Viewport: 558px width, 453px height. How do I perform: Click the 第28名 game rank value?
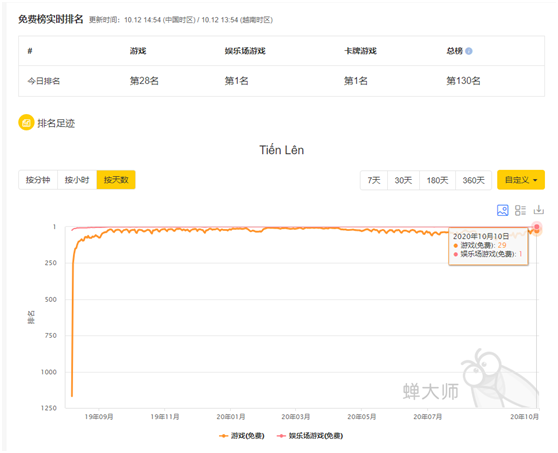[144, 81]
